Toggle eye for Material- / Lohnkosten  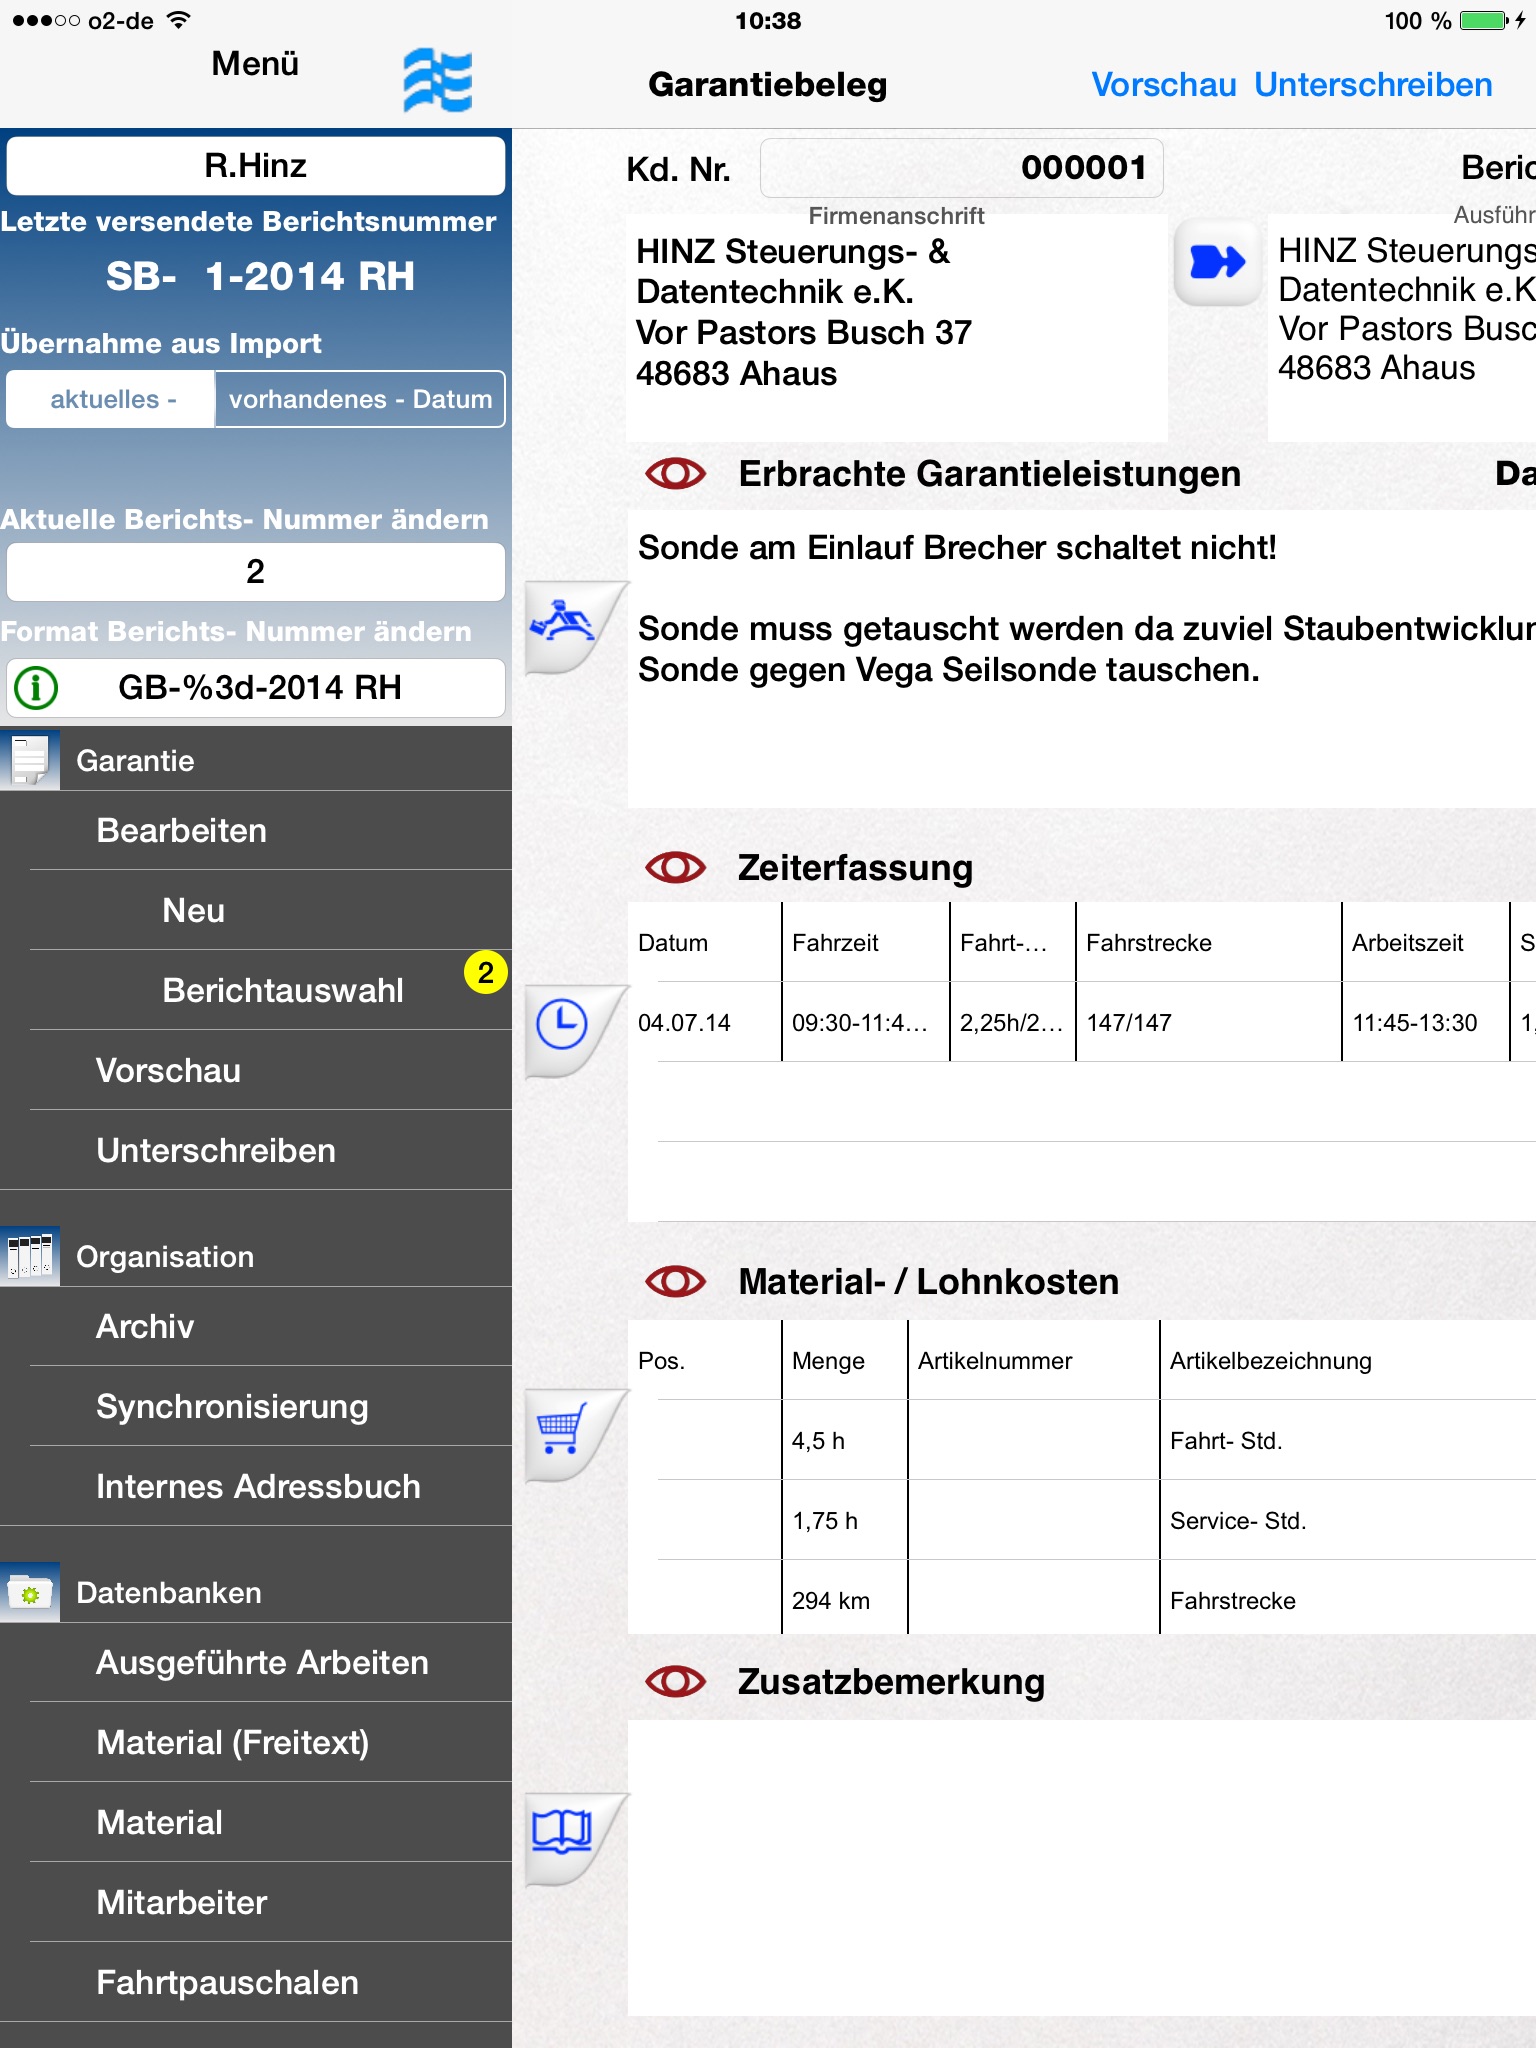point(676,1281)
